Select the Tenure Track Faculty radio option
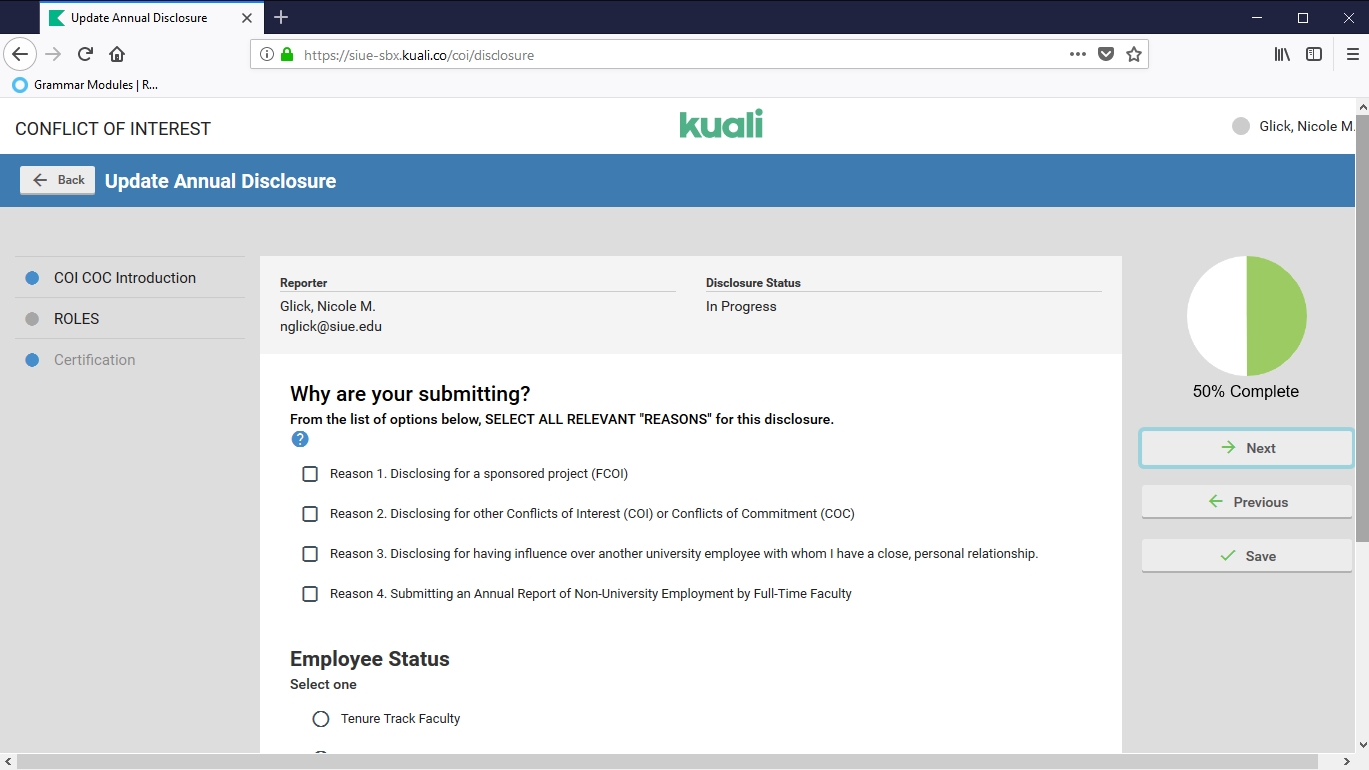The width and height of the screenshot is (1369, 770). click(321, 719)
